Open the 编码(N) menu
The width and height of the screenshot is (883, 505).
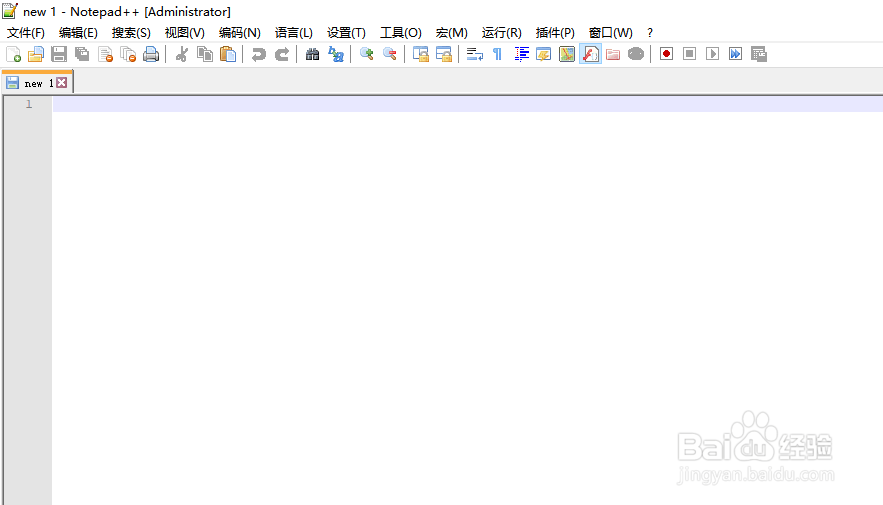pos(239,33)
